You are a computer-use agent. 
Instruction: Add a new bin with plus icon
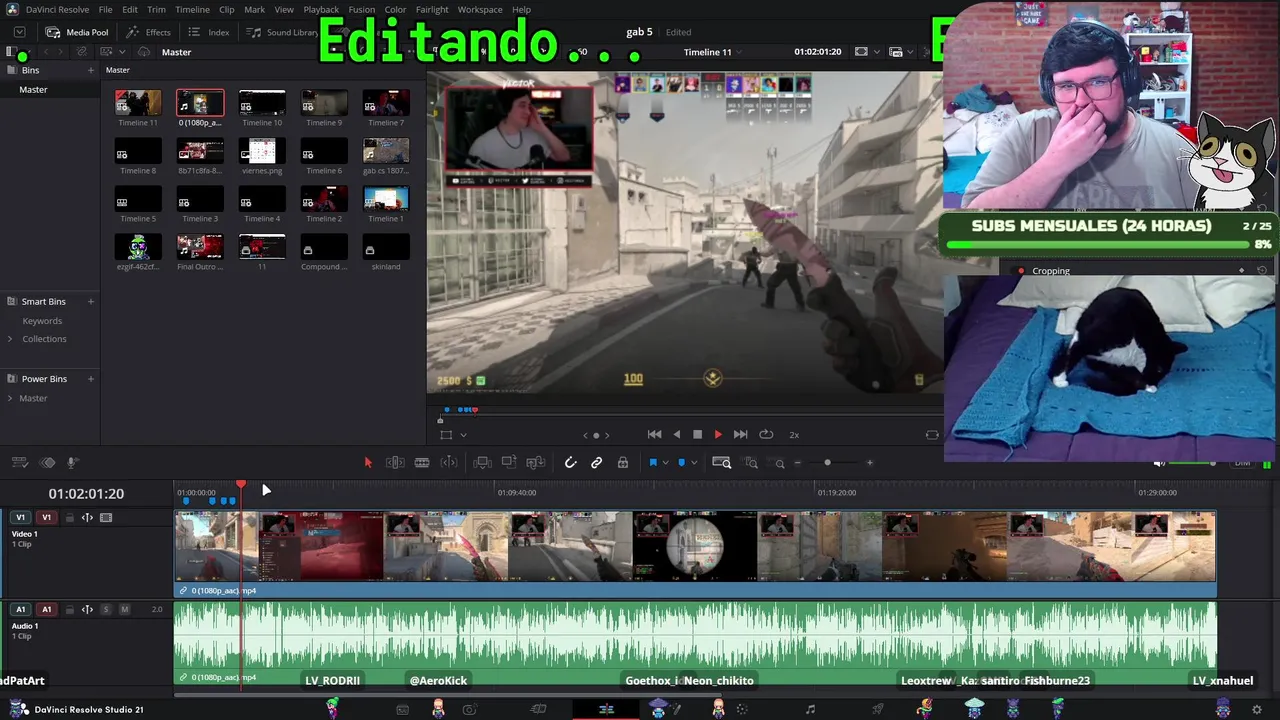[90, 70]
